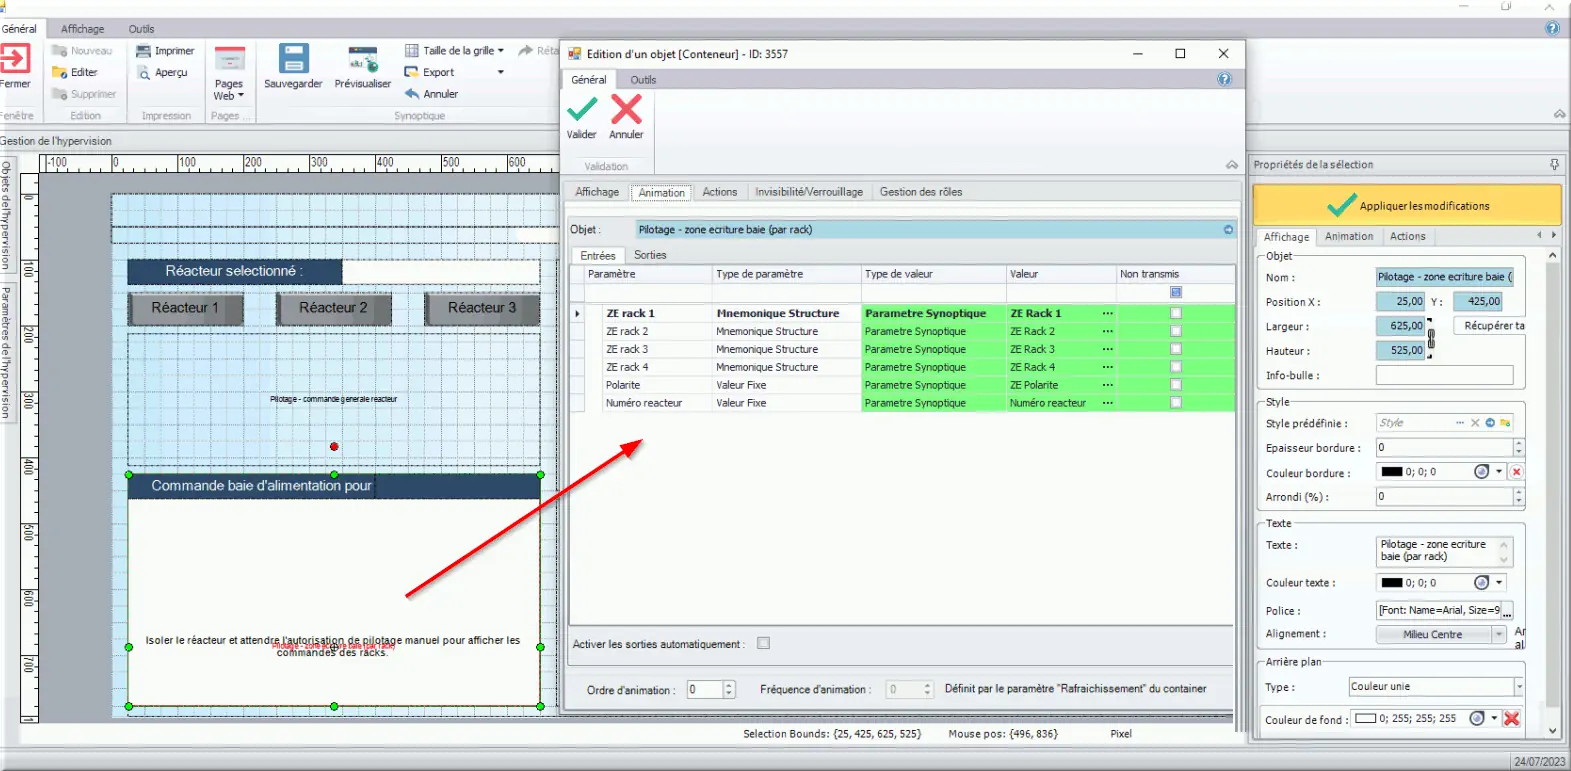The image size is (1571, 771).
Task: Click the Non transmis header filter checkbox
Action: 1176,293
